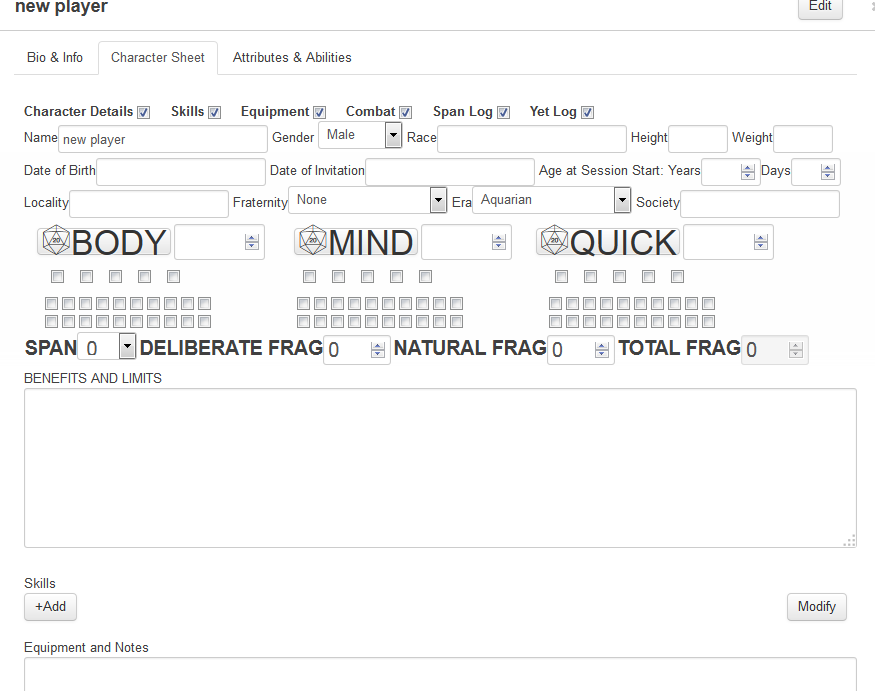Toggle the Combat section checkbox
This screenshot has width=875, height=691.
406,112
